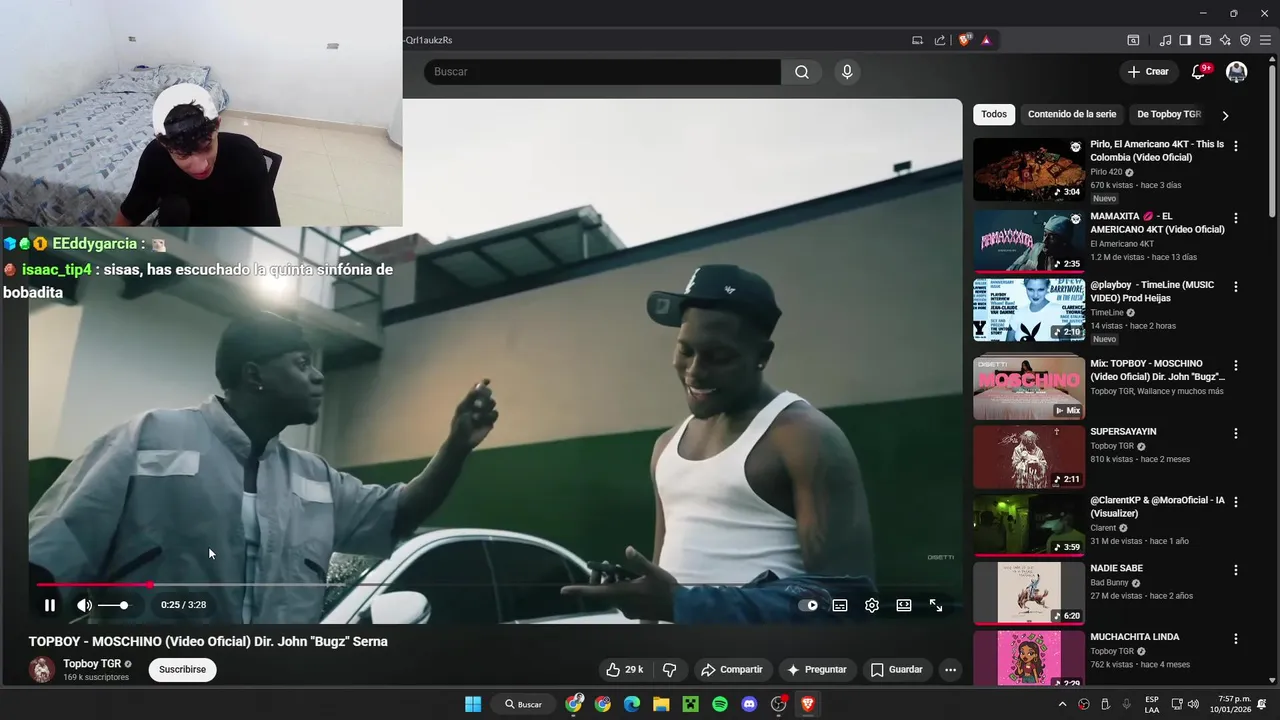1280x720 pixels.
Task: Open options for the MAMAXITA video
Action: (x=1236, y=218)
